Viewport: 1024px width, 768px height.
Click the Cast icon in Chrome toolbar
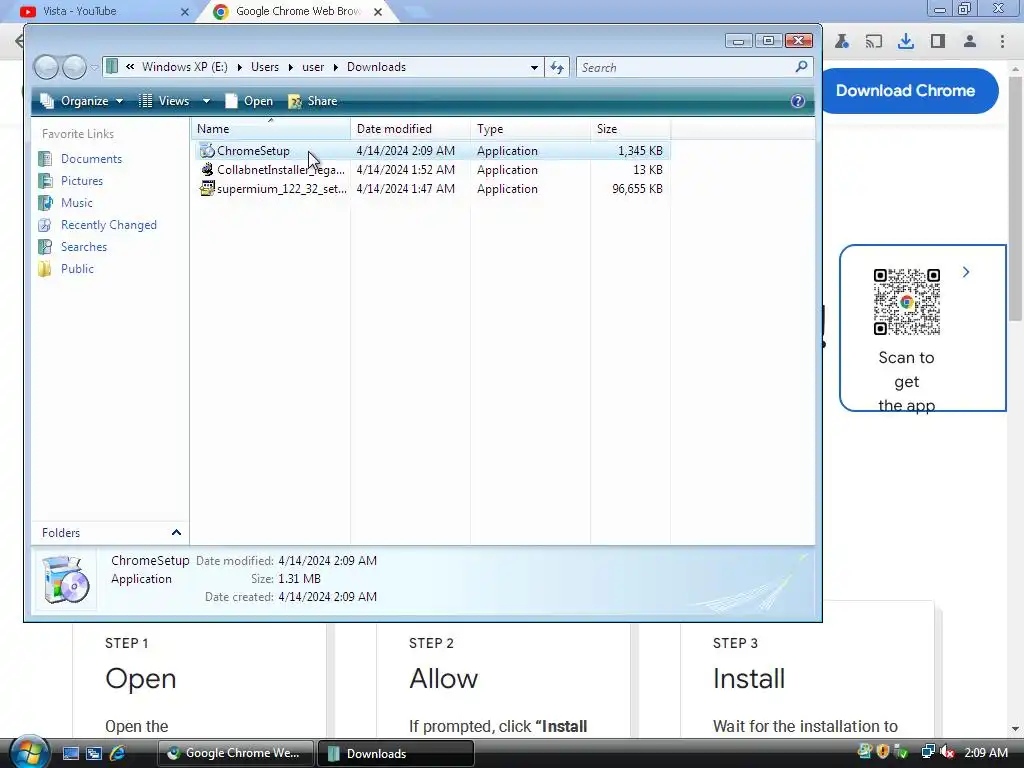873,42
